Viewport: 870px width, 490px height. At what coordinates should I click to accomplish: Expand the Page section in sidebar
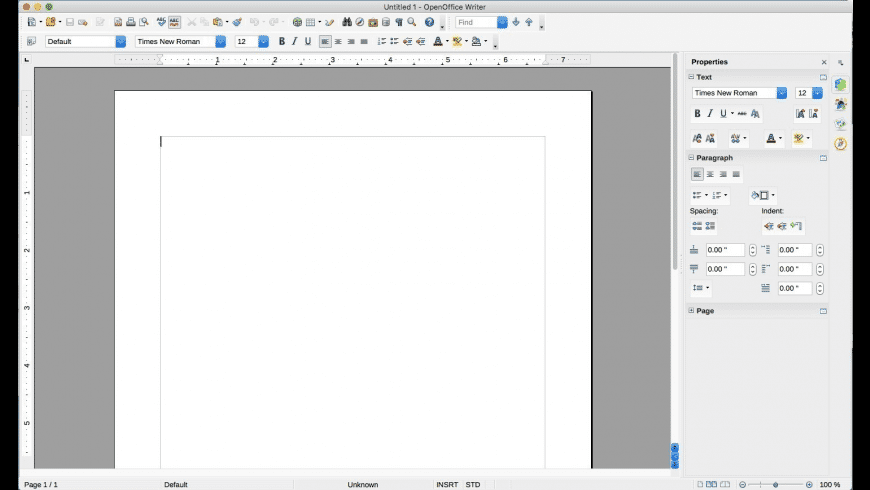(x=691, y=311)
